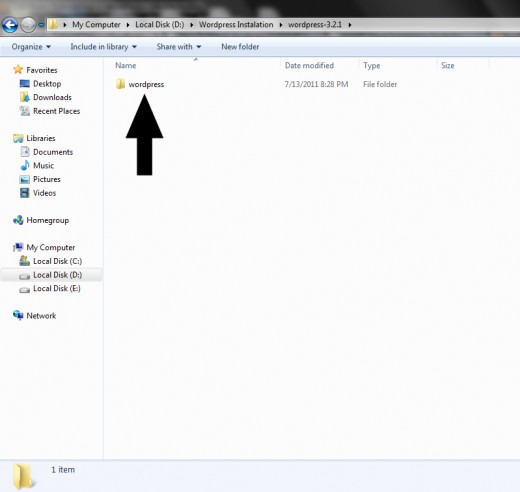Select My Computer in the address path
The height and width of the screenshot is (492, 520).
point(96,25)
